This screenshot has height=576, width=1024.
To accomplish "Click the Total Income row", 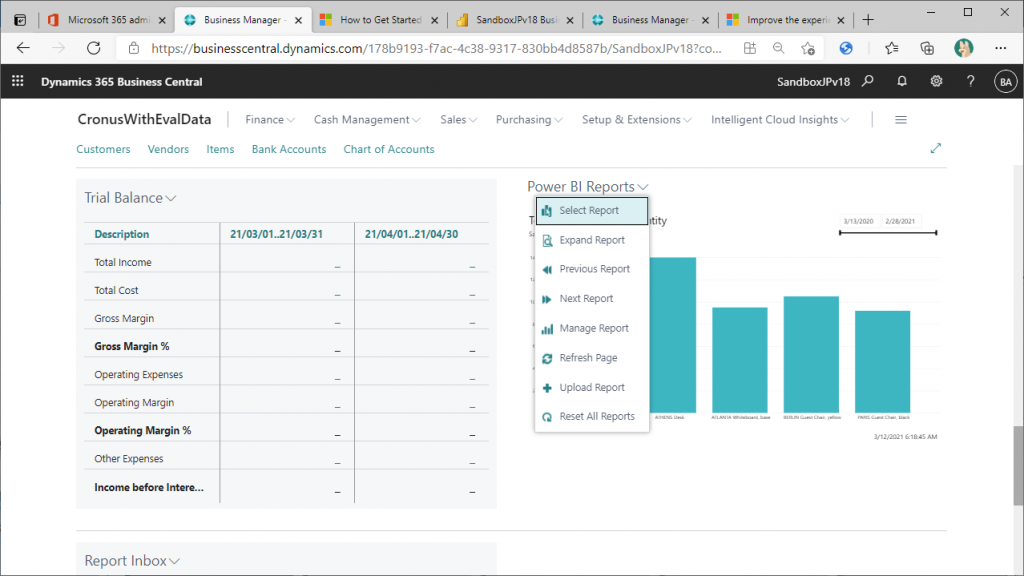I will pyautogui.click(x=286, y=262).
